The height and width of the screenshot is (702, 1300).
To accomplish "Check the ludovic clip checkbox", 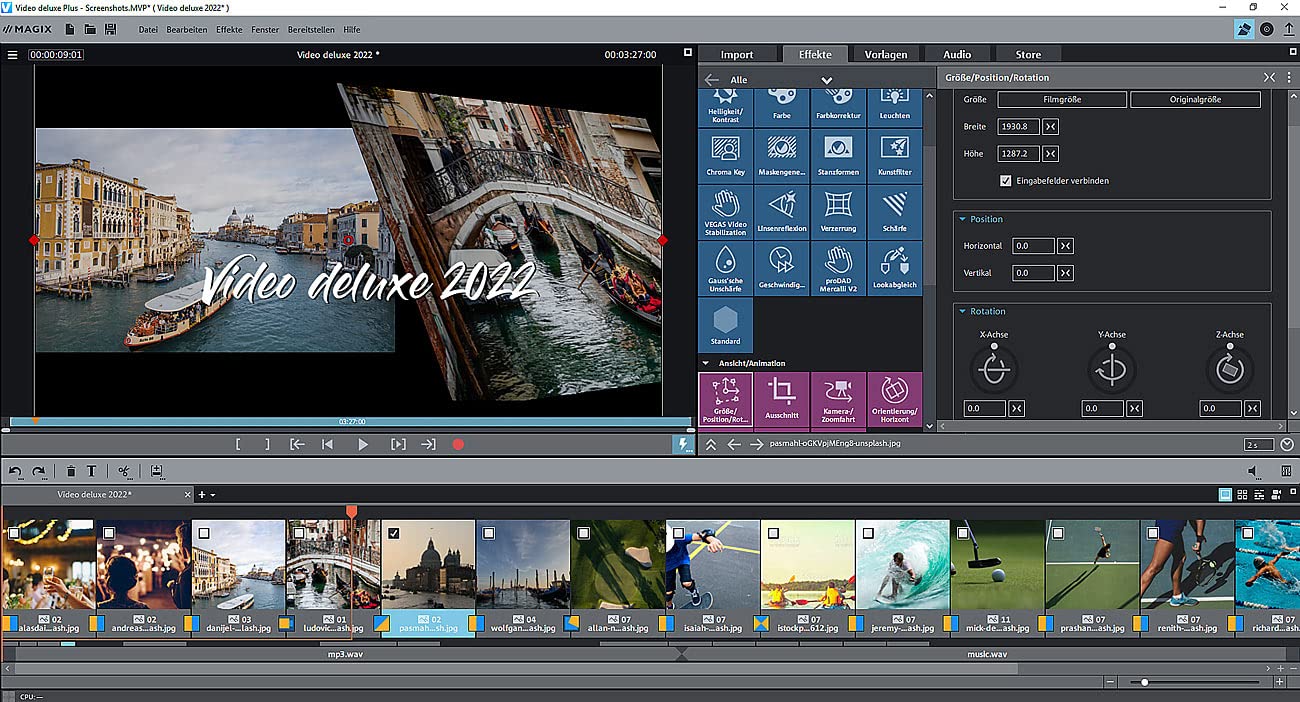I will pos(299,534).
